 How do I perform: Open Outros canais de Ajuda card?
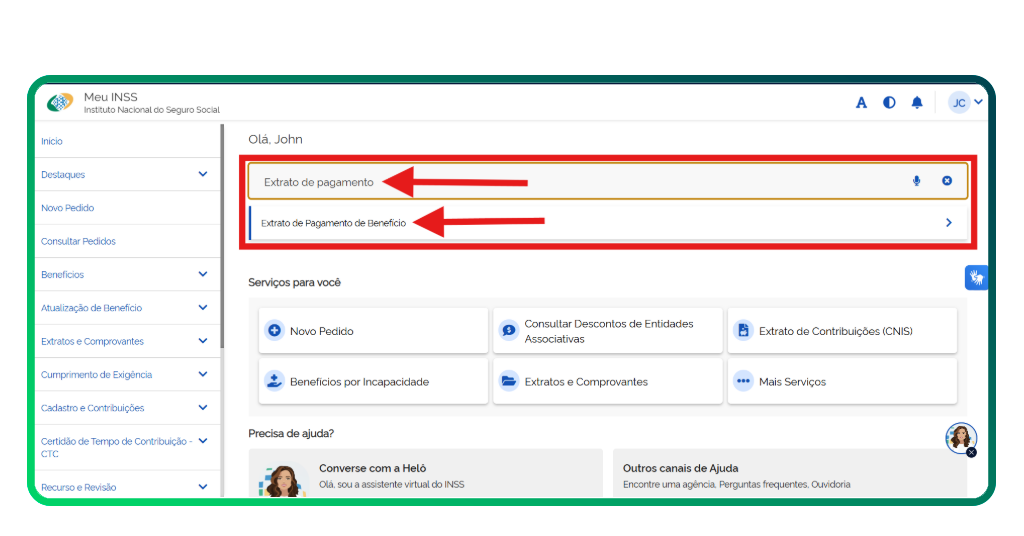pyautogui.click(x=790, y=473)
